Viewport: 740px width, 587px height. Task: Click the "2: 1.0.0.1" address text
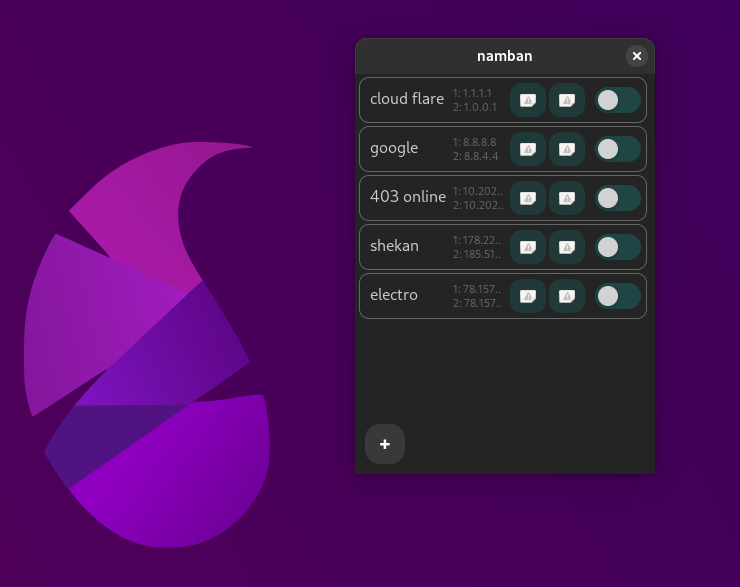pos(475,107)
